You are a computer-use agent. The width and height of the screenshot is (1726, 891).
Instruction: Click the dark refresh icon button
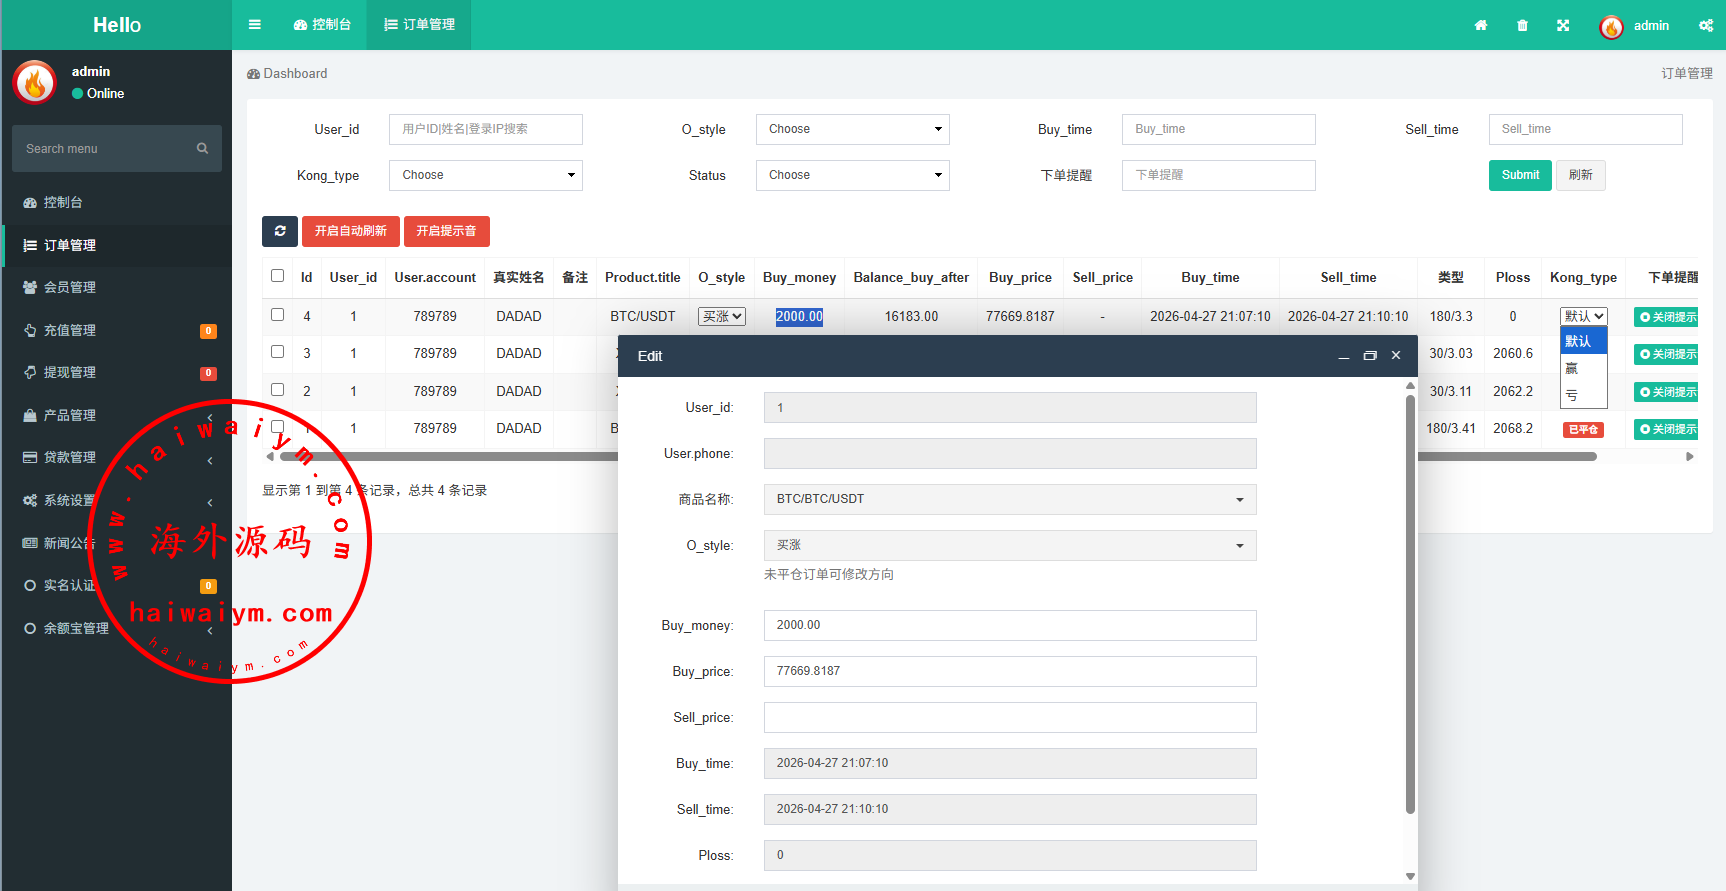point(280,231)
